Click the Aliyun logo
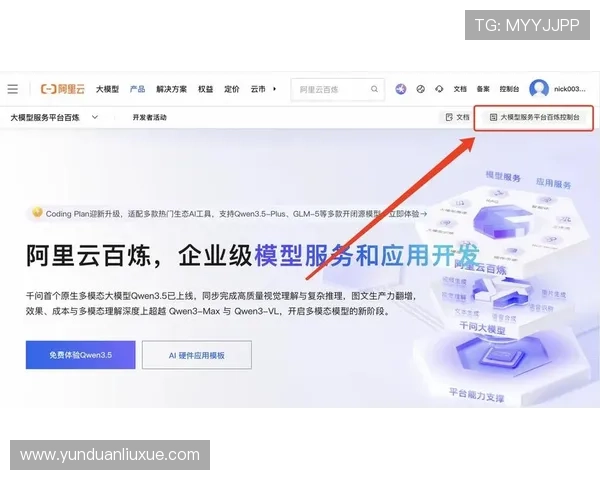Screen dimensions: 600x480 point(63,89)
